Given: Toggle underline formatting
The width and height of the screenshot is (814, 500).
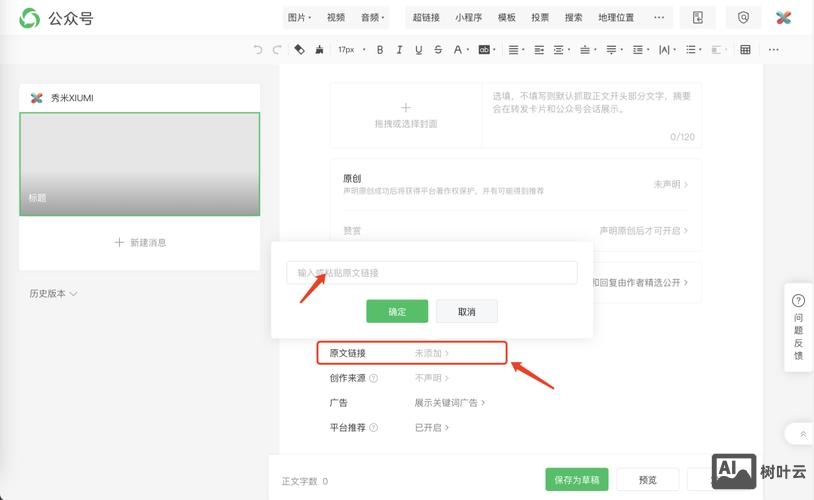Looking at the screenshot, I should (x=418, y=50).
